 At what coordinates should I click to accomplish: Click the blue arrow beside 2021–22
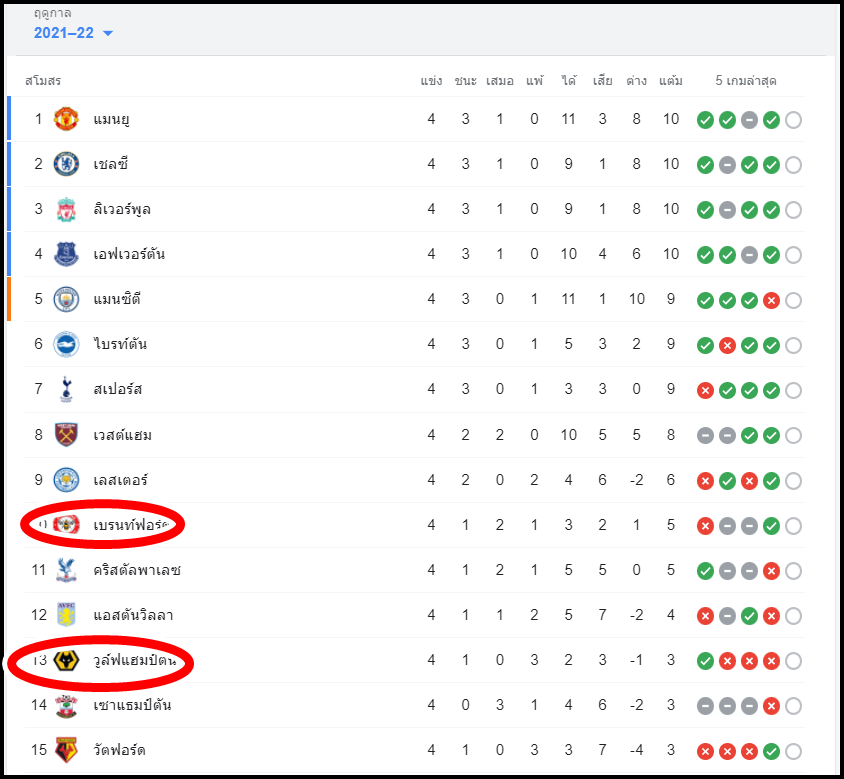(108, 33)
